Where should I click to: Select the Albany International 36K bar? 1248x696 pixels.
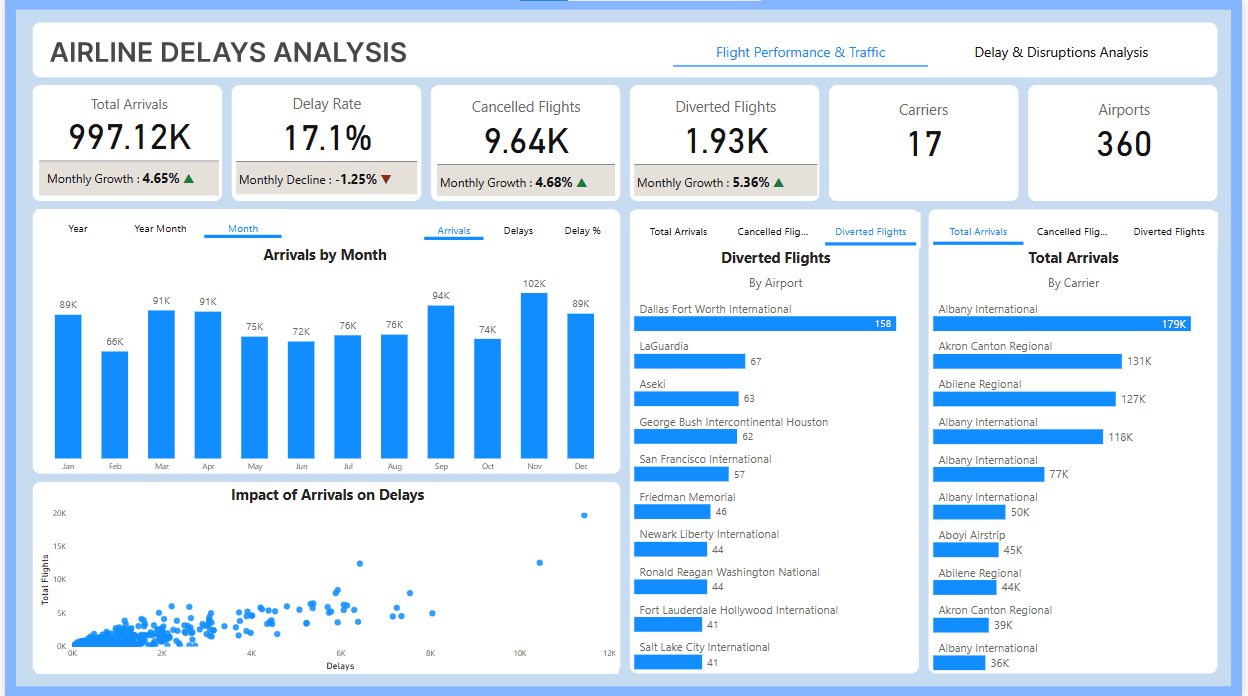[x=959, y=662]
